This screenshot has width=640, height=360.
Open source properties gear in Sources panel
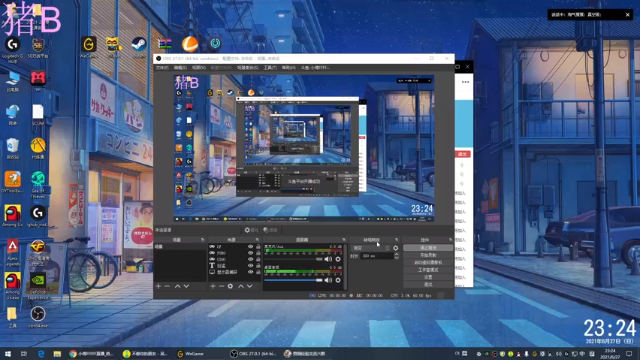[x=231, y=286]
